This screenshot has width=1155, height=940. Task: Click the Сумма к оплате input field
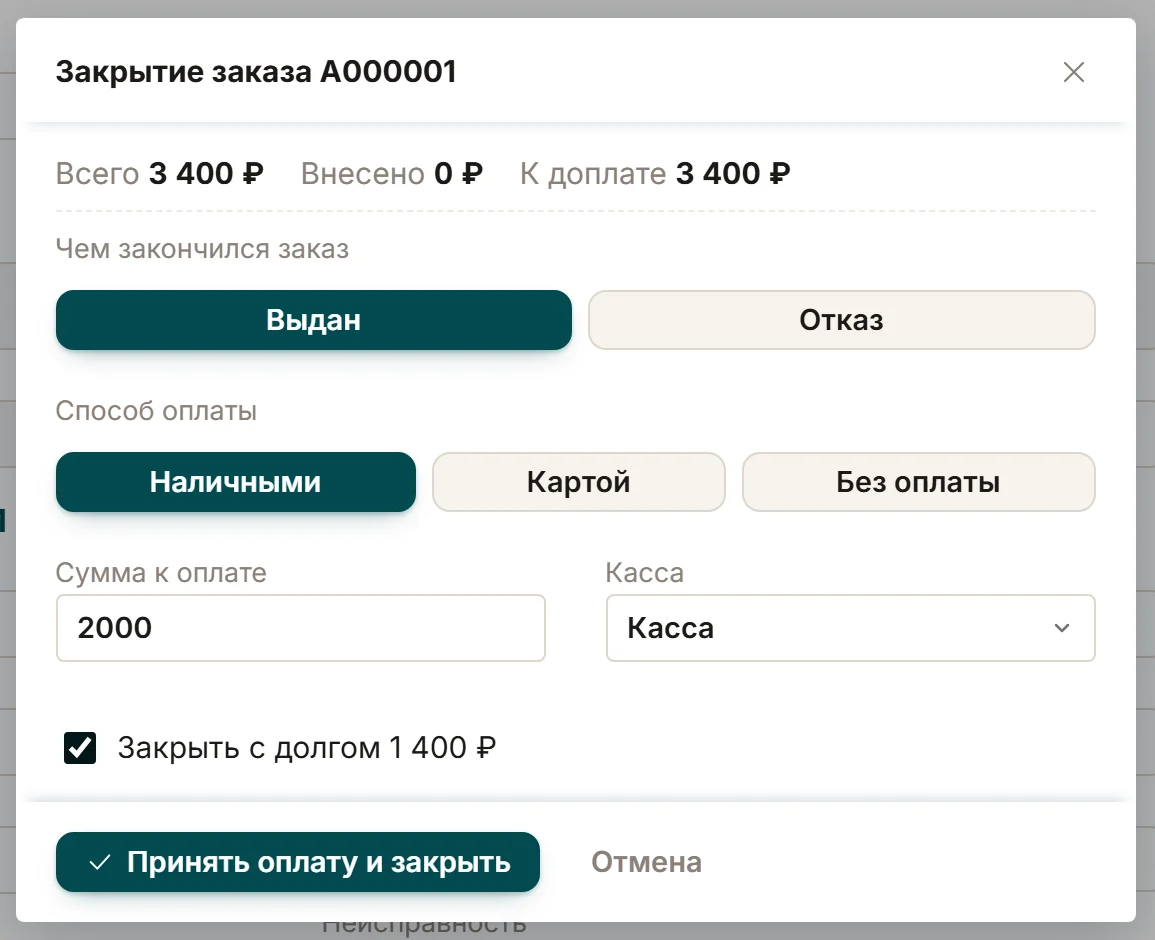[301, 628]
